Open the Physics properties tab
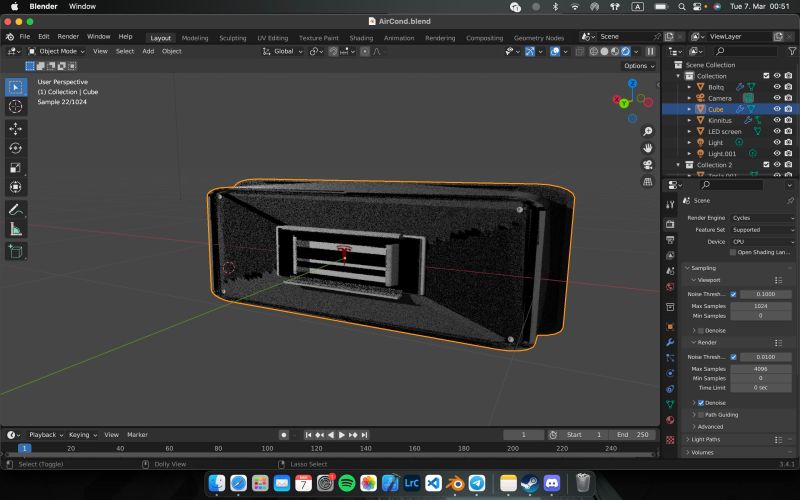The image size is (800, 500). click(670, 373)
